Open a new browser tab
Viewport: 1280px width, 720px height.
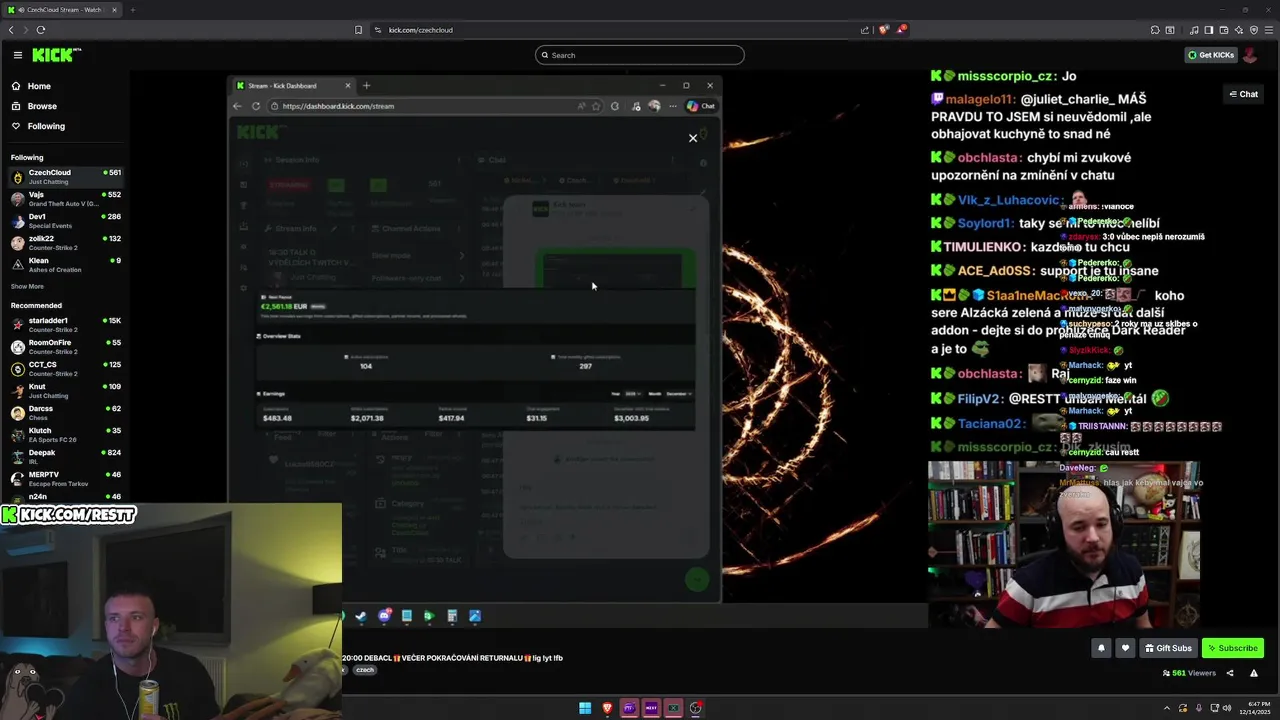click(x=132, y=10)
